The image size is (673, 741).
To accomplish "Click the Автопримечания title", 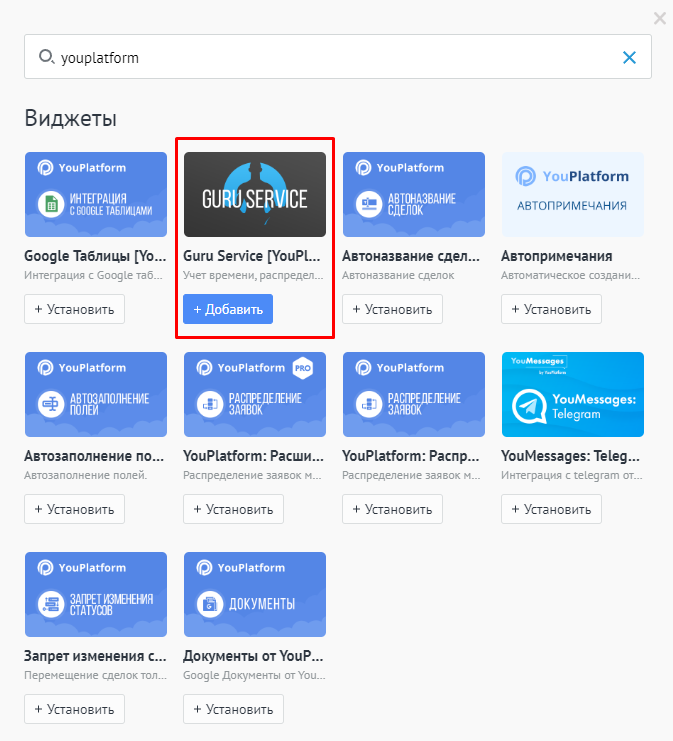I will [556, 256].
